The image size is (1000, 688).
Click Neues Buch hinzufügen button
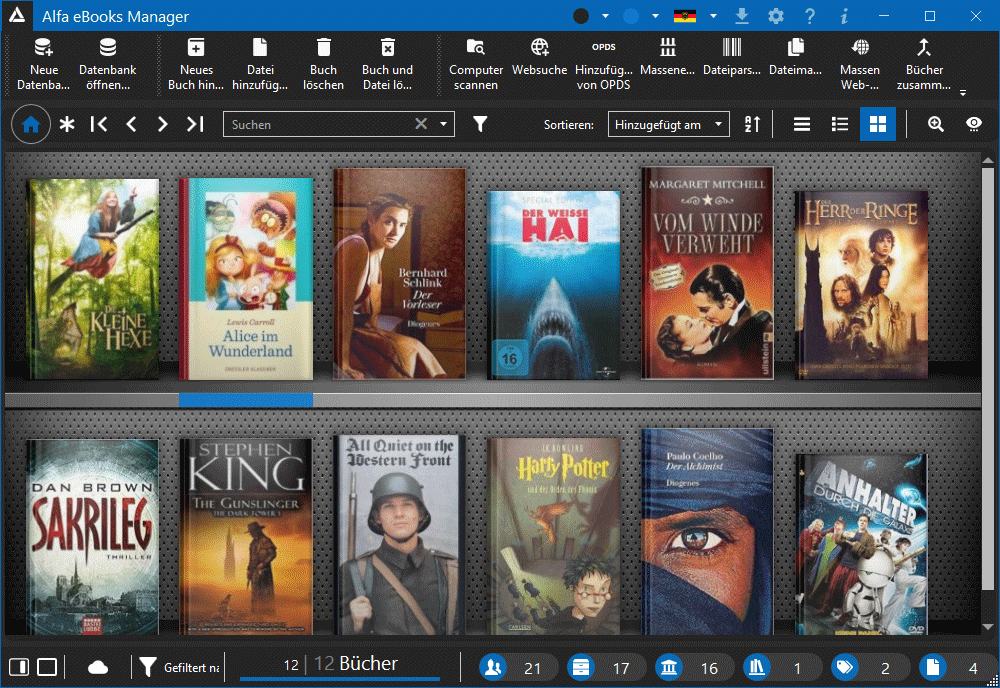pyautogui.click(x=196, y=62)
